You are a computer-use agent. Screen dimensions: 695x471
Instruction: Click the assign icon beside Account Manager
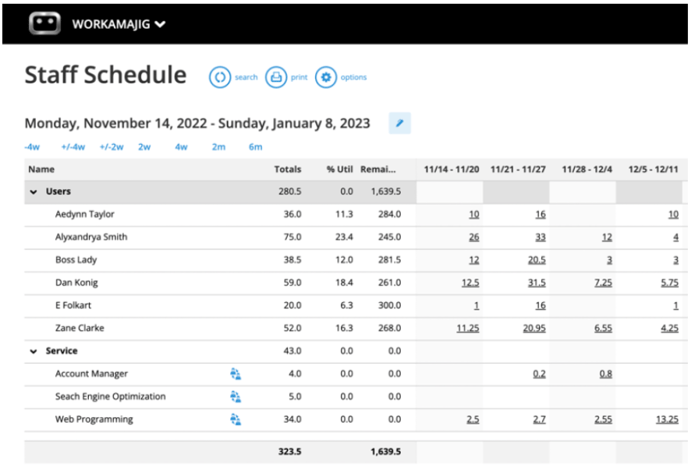tap(235, 374)
